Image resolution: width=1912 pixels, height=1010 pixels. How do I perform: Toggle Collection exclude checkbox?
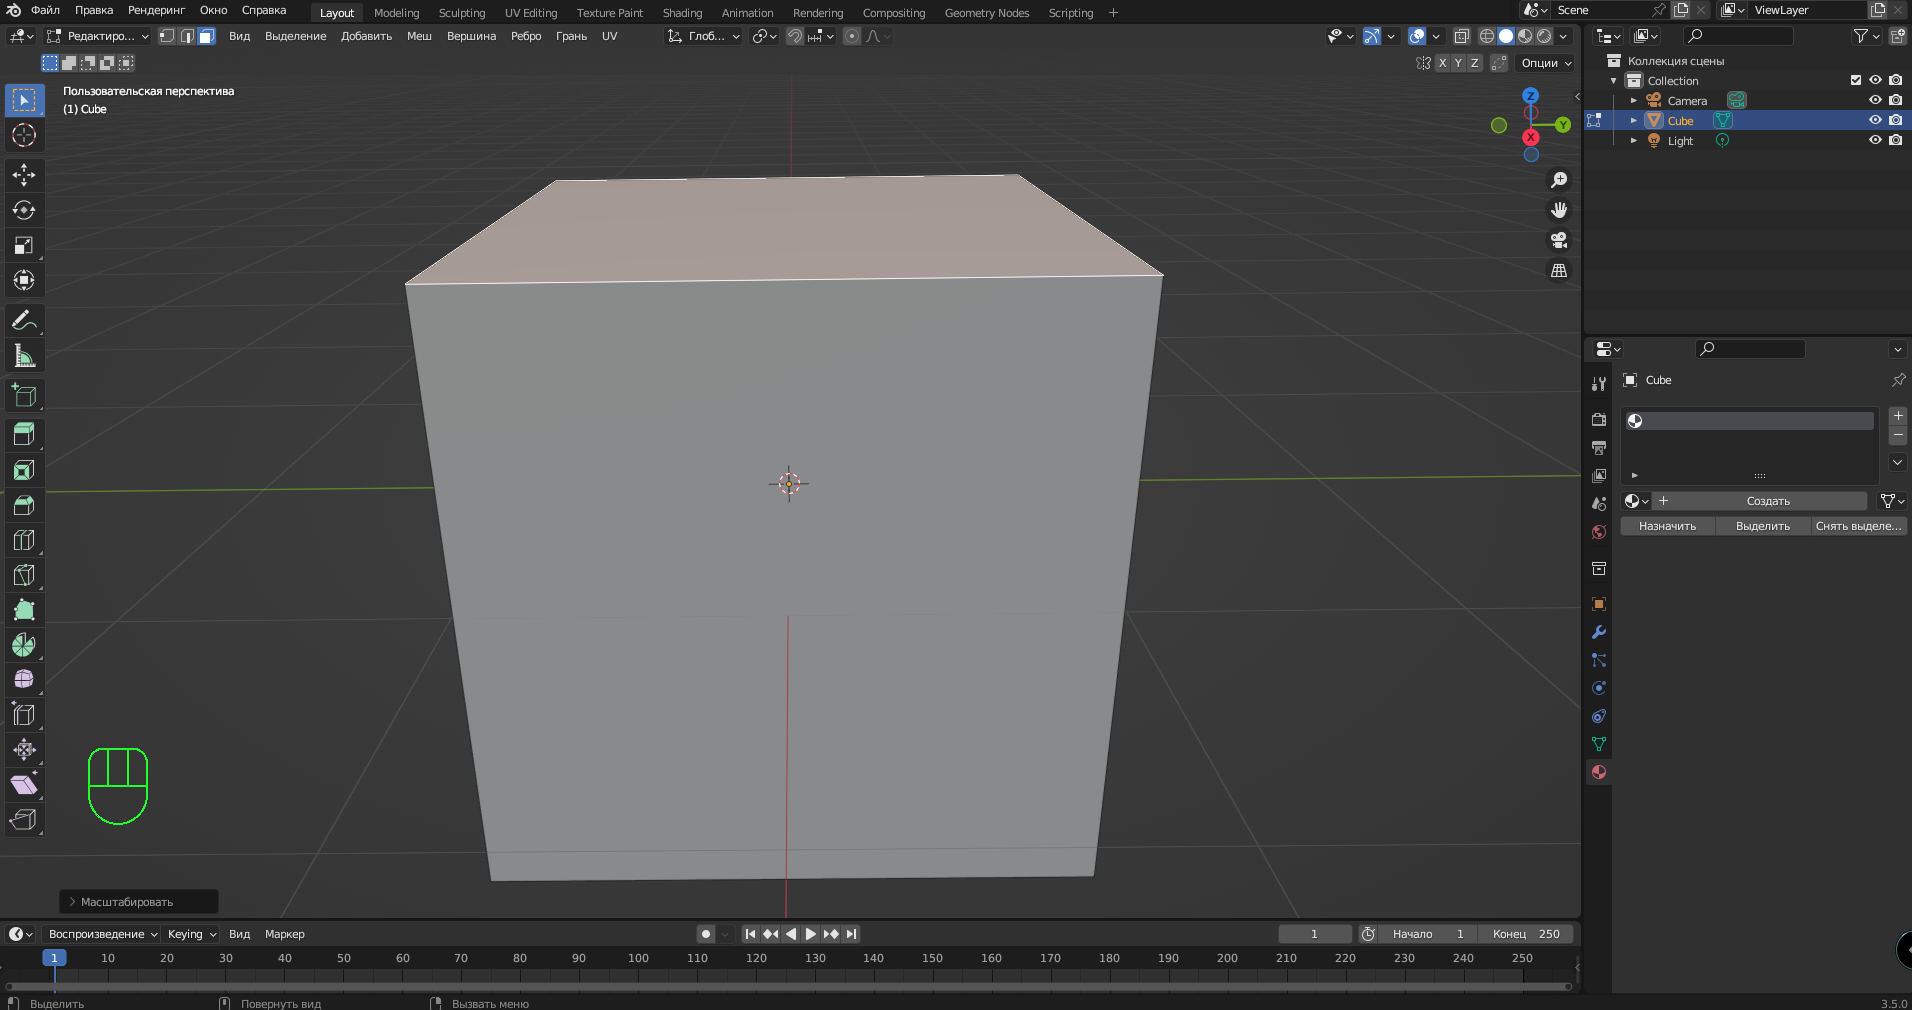[1856, 80]
